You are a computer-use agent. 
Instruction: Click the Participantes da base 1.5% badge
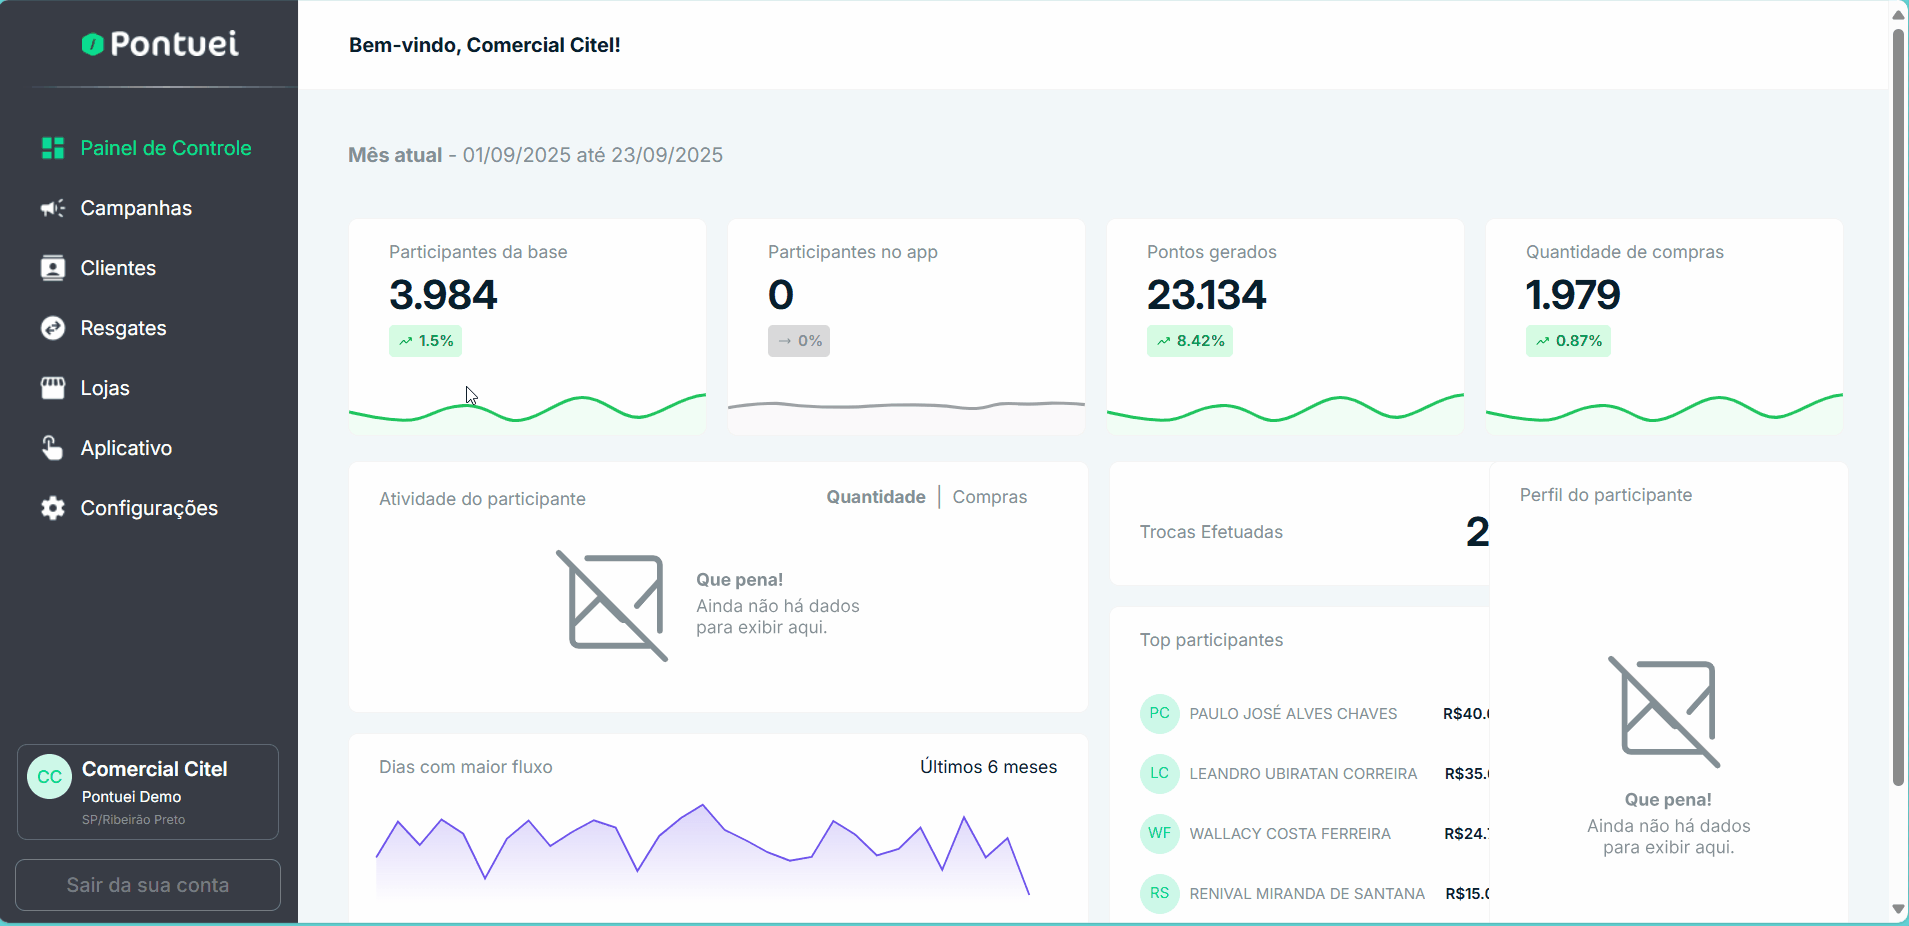point(426,341)
